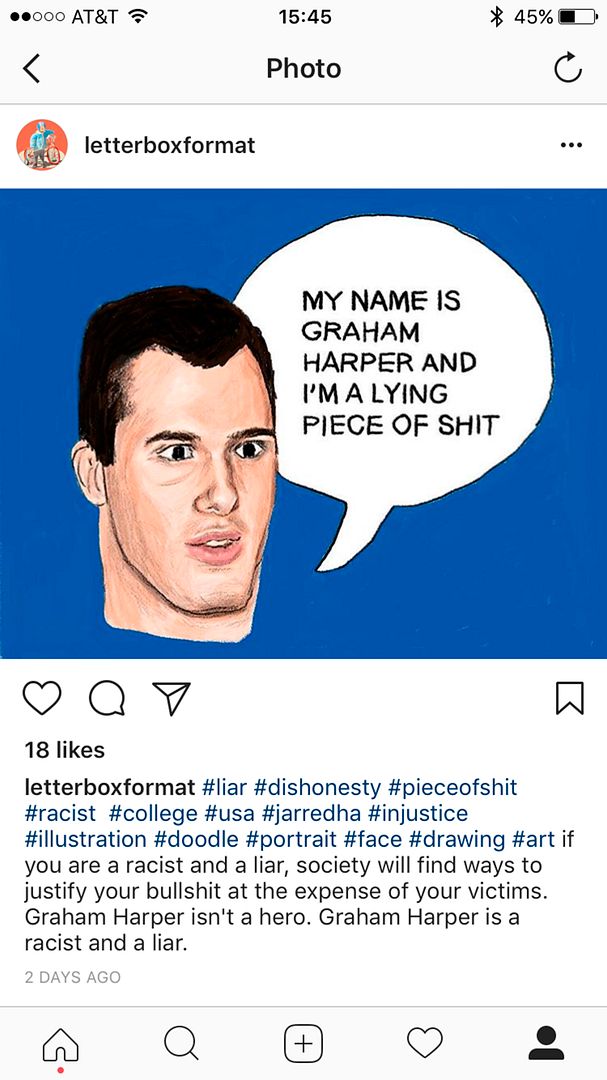Open Activity heart tab
This screenshot has width=607, height=1080.
424,1043
